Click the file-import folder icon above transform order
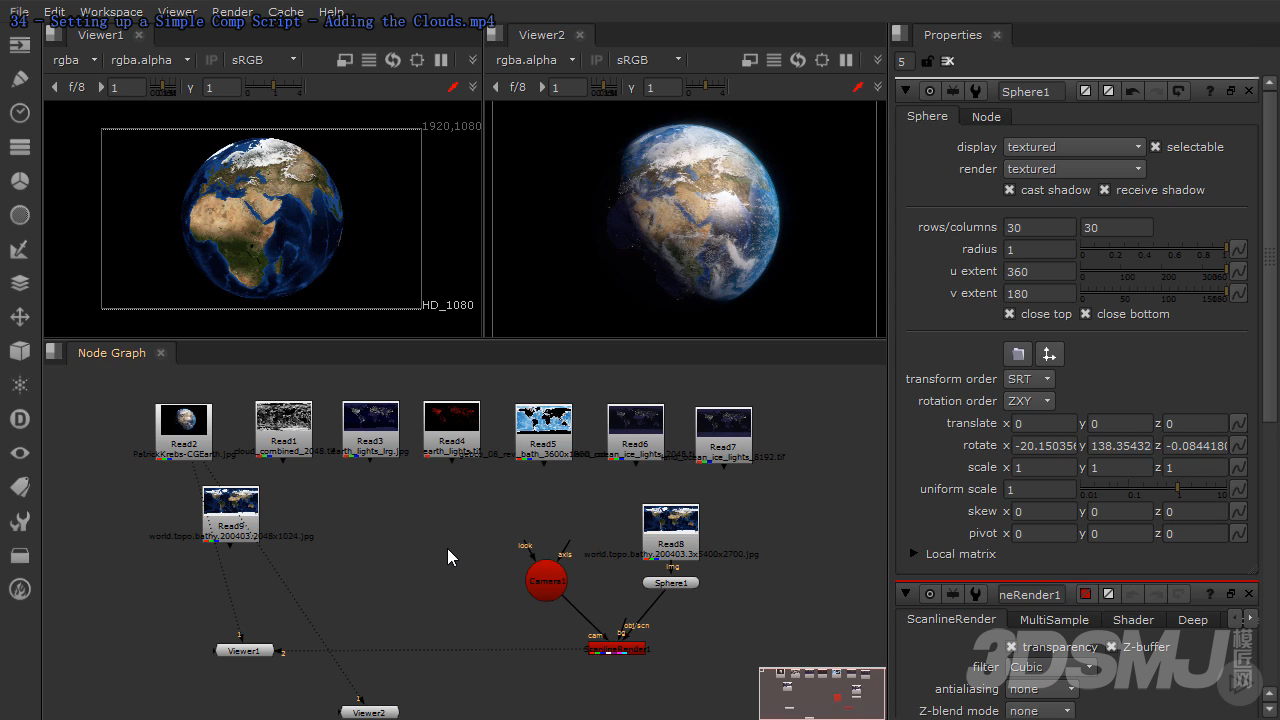This screenshot has height=720, width=1280. pos(1018,354)
